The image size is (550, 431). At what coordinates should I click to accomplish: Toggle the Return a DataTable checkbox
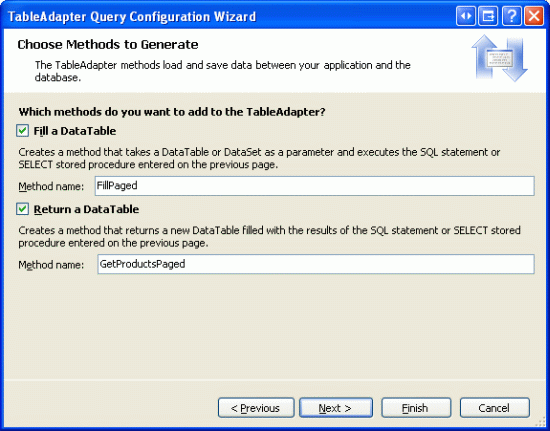click(22, 209)
